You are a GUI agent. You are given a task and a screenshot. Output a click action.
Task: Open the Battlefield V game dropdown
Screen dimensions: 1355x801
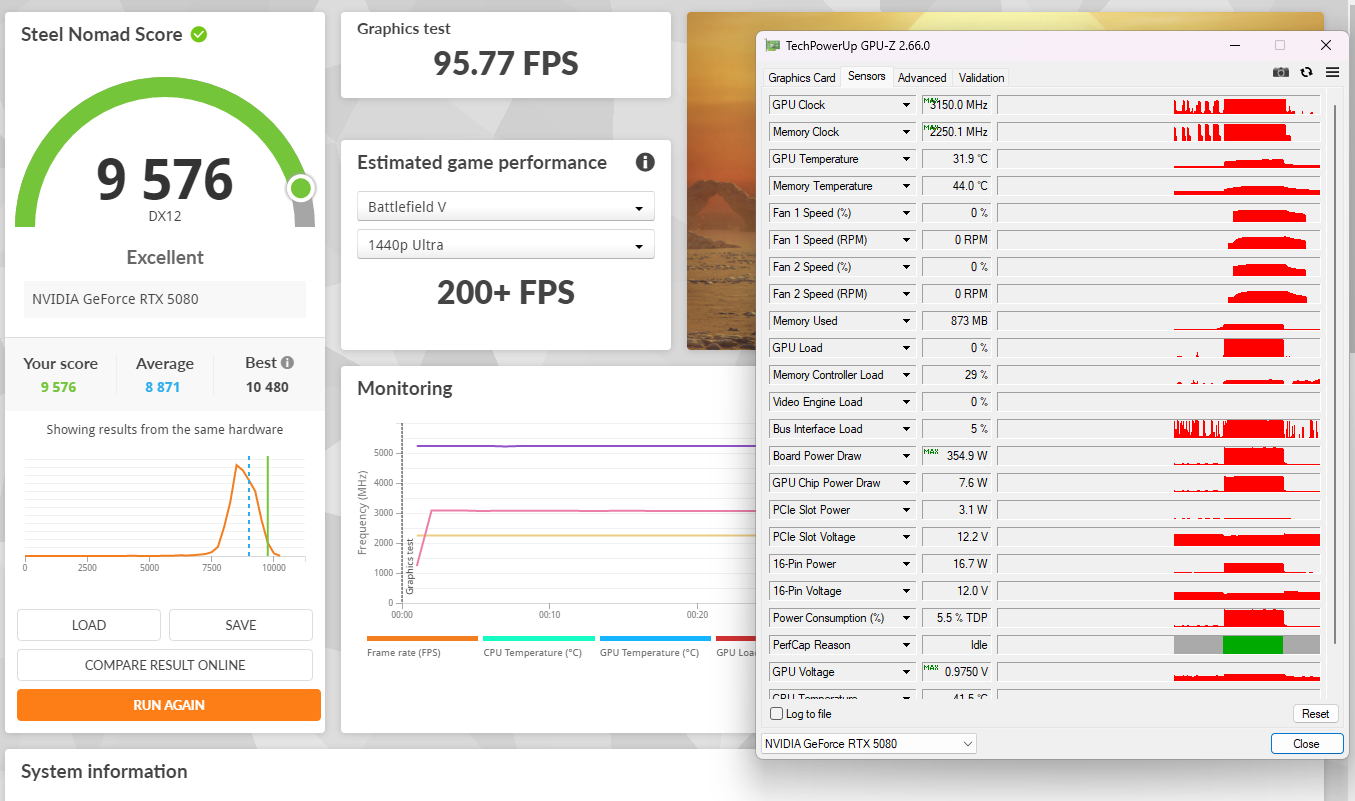click(x=506, y=207)
